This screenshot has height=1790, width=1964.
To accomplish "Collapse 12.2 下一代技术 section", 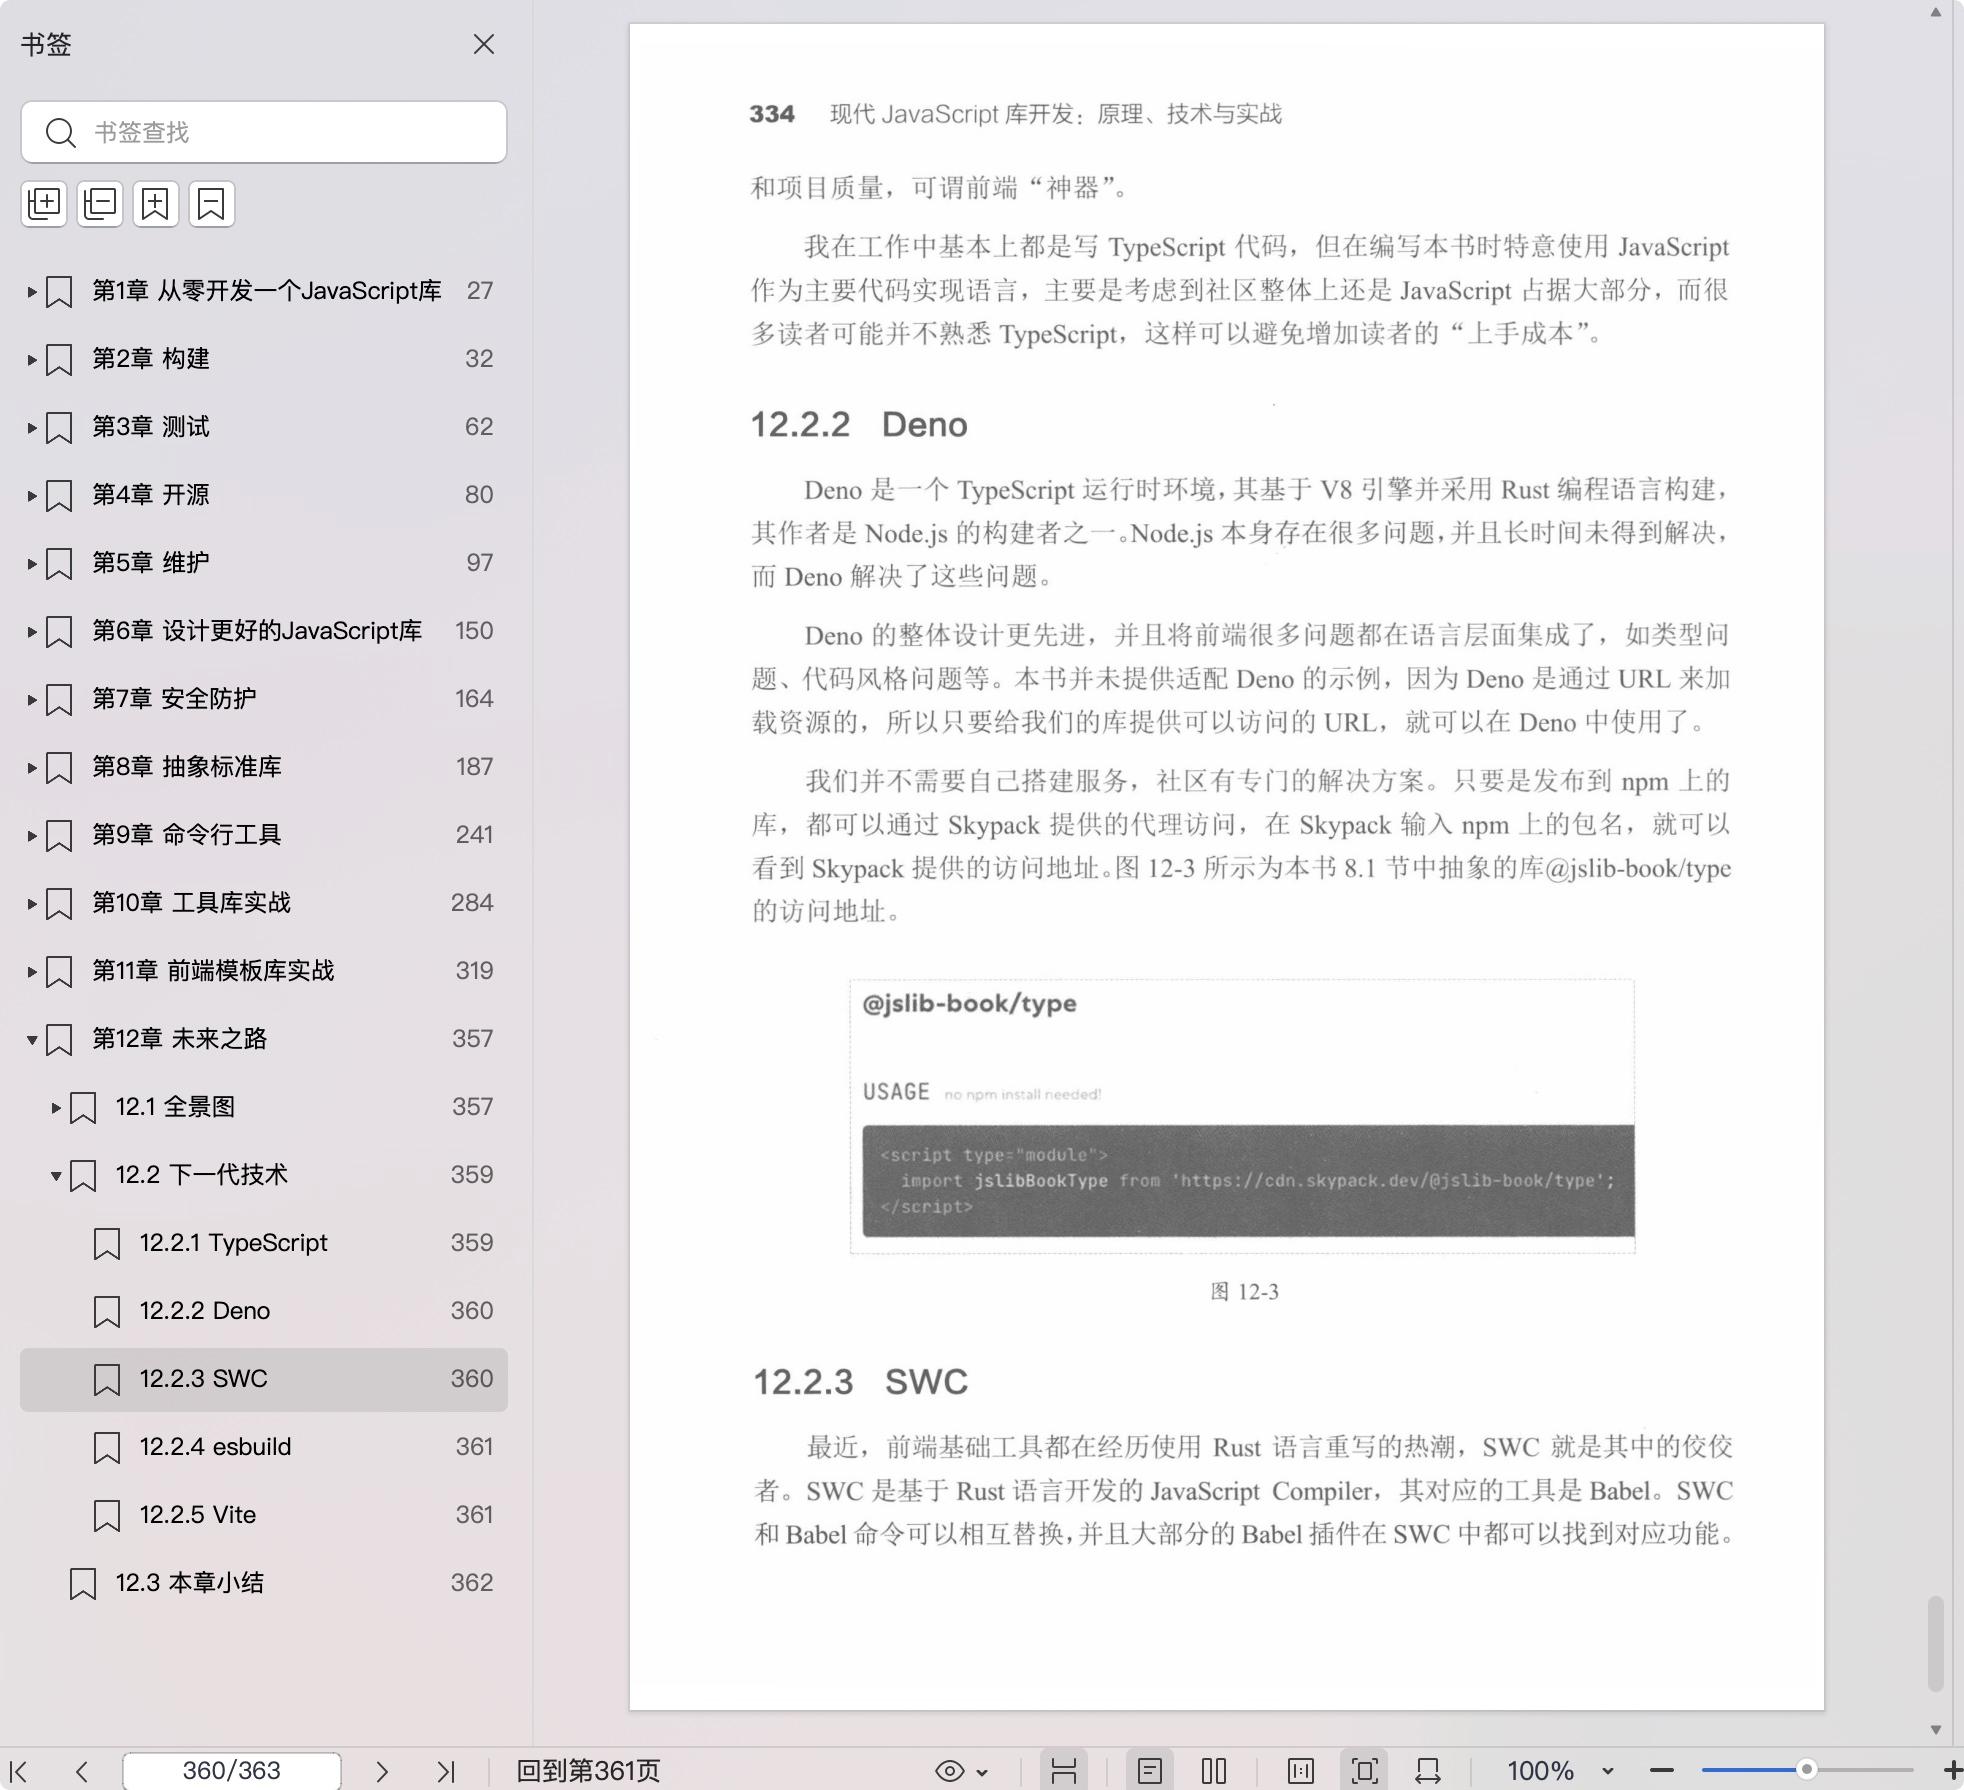I will click(56, 1176).
